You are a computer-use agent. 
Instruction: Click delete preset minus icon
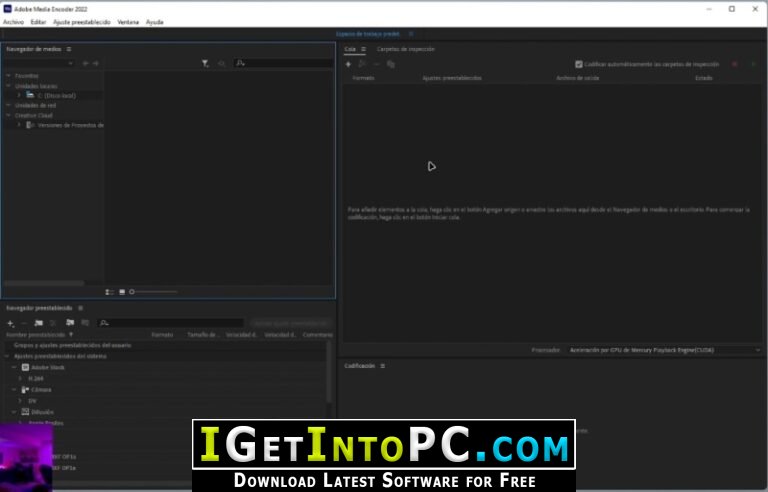pos(24,323)
